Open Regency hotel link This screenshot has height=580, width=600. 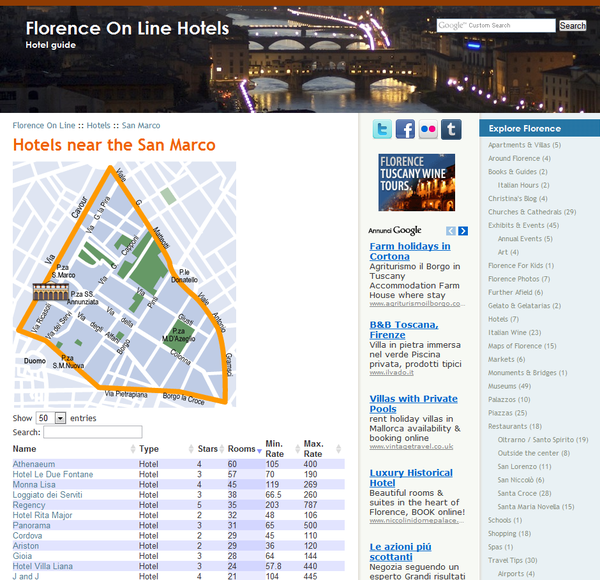coord(29,505)
